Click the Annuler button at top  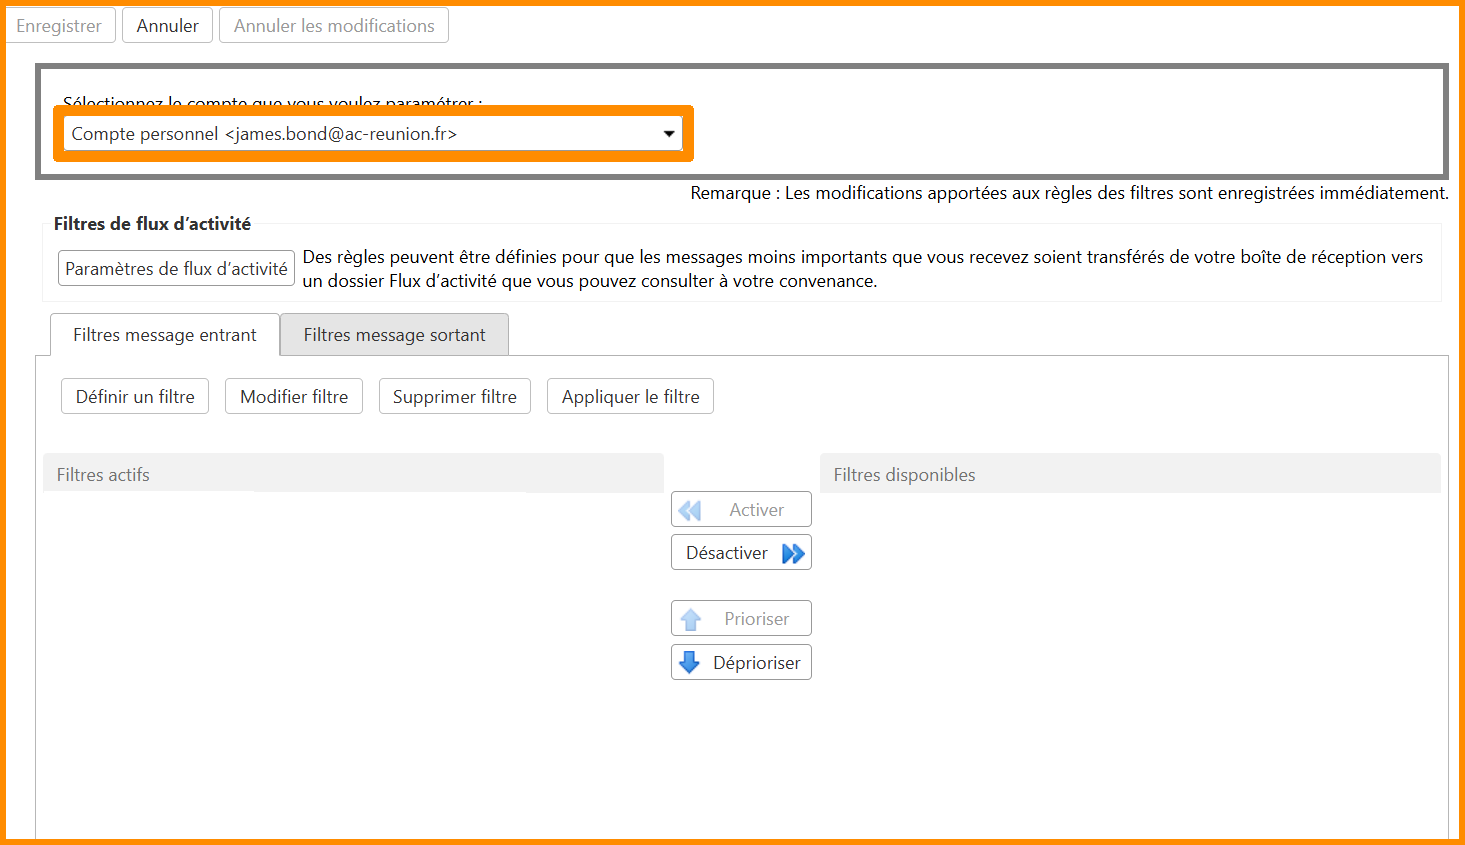[167, 26]
